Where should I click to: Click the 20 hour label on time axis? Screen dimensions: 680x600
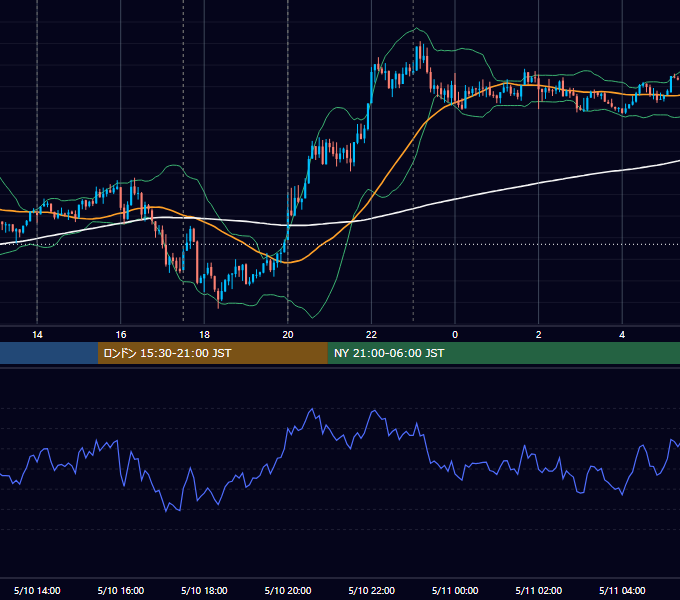click(x=288, y=335)
